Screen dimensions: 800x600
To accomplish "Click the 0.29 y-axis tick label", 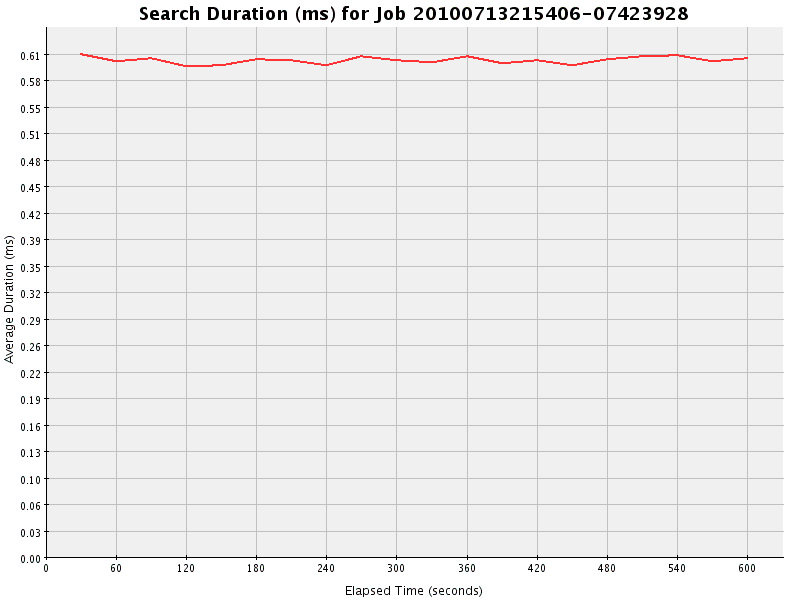I will 30,320.
